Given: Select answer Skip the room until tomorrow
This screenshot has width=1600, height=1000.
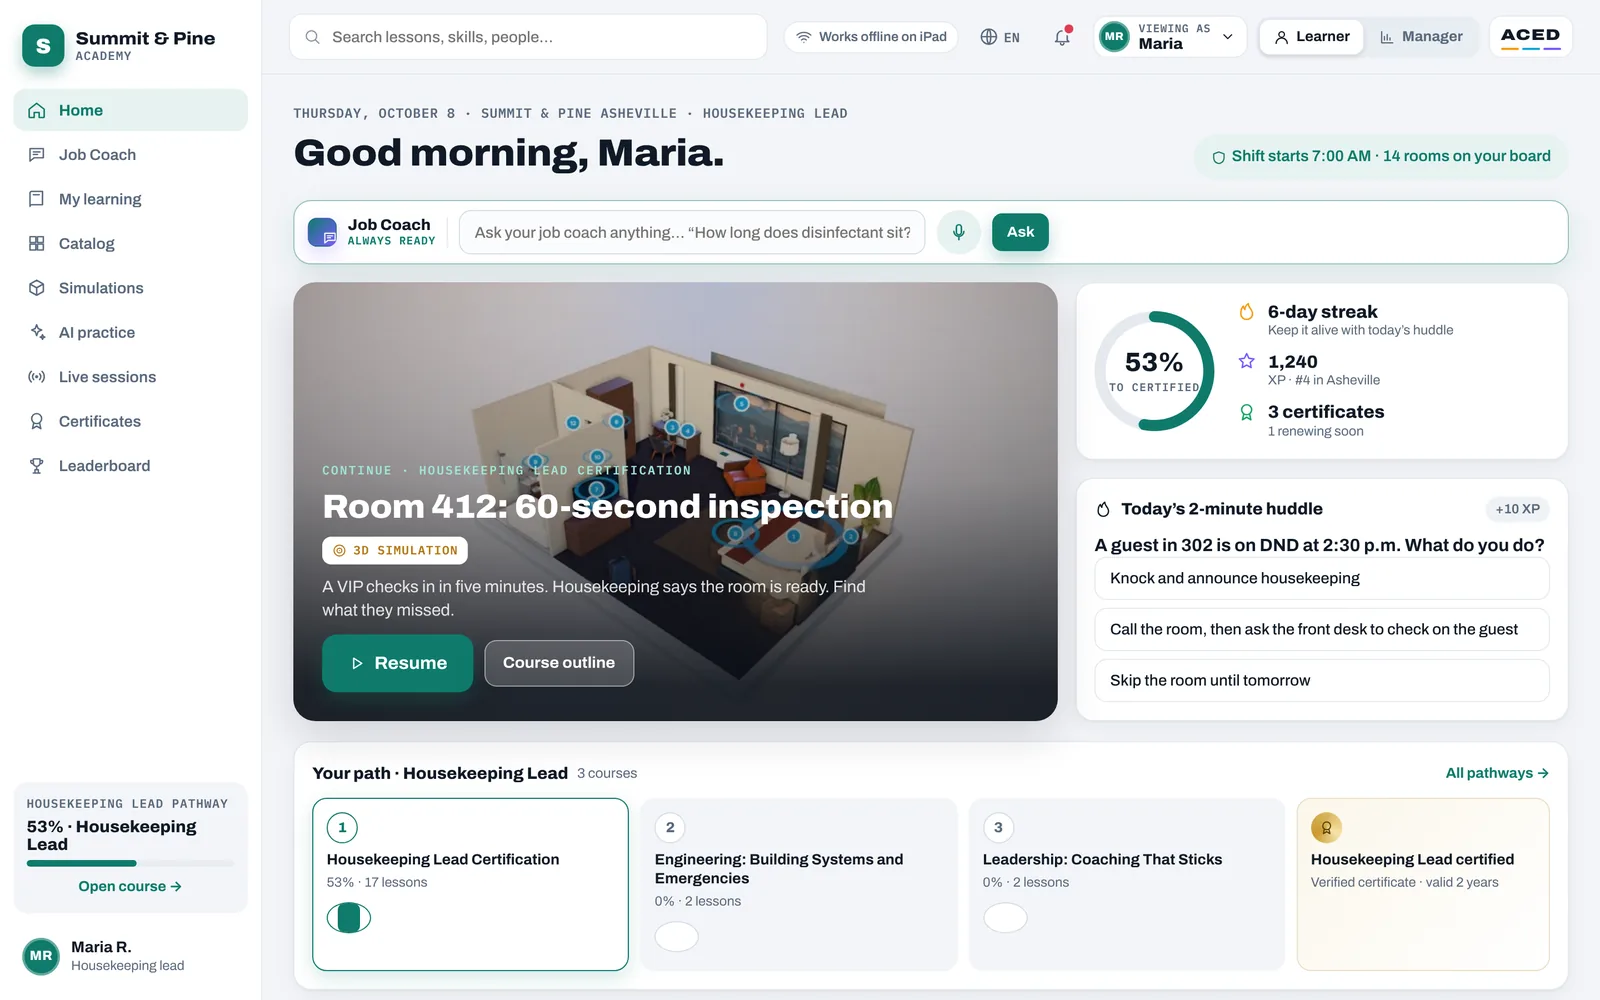Looking at the screenshot, I should pos(1322,680).
